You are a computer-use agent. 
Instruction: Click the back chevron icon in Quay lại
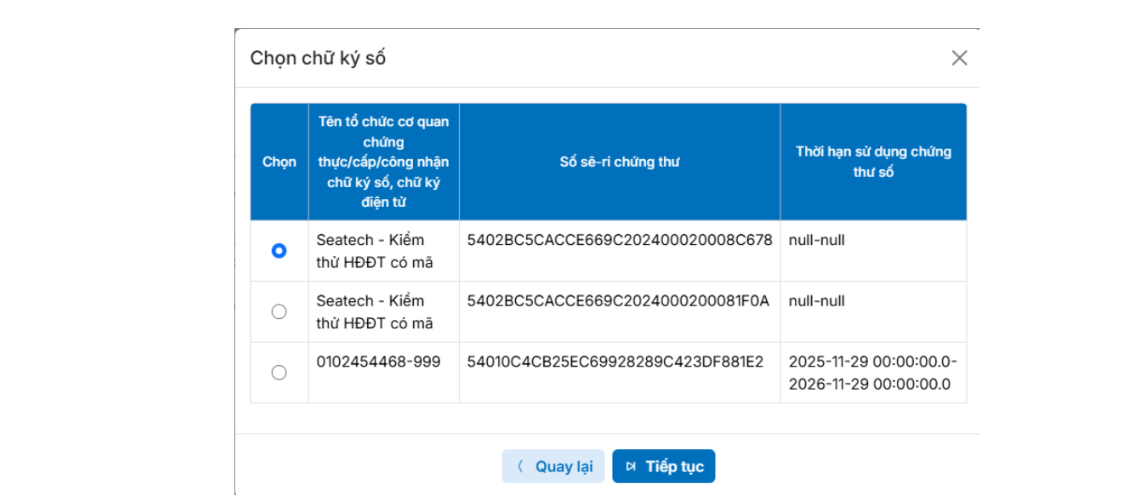(520, 466)
